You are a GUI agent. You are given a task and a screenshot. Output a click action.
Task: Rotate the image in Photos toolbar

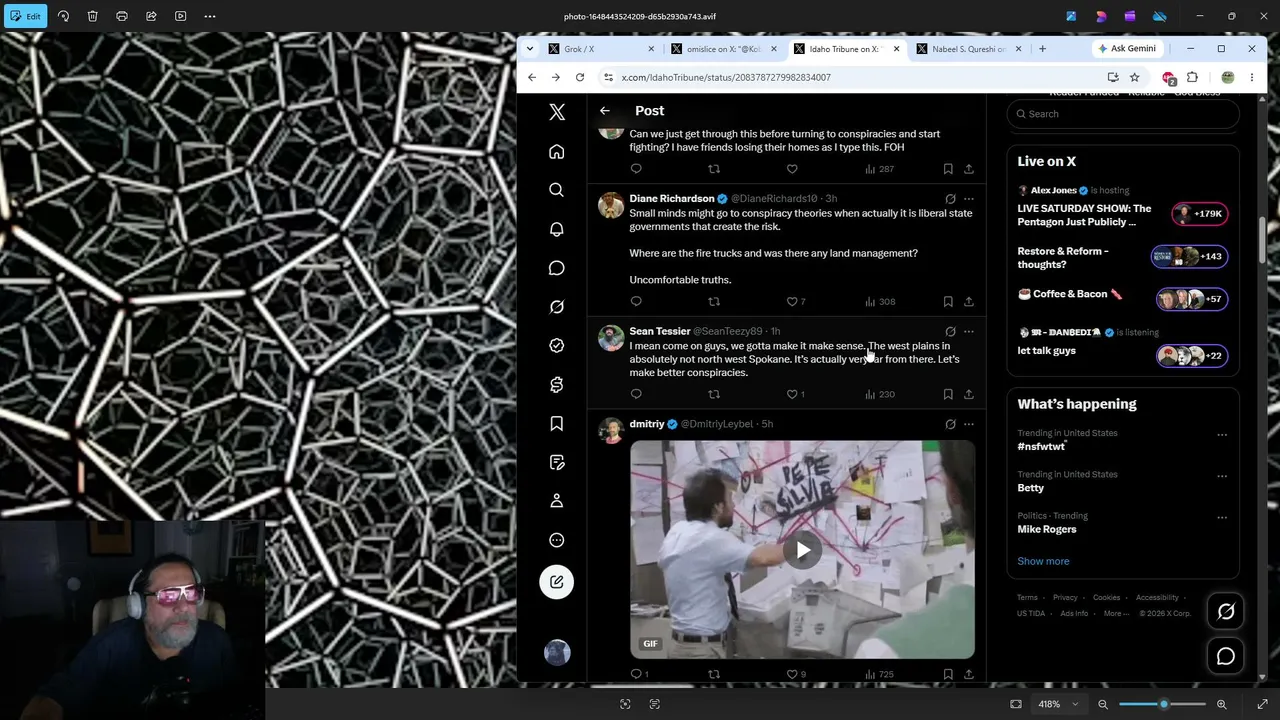click(63, 16)
